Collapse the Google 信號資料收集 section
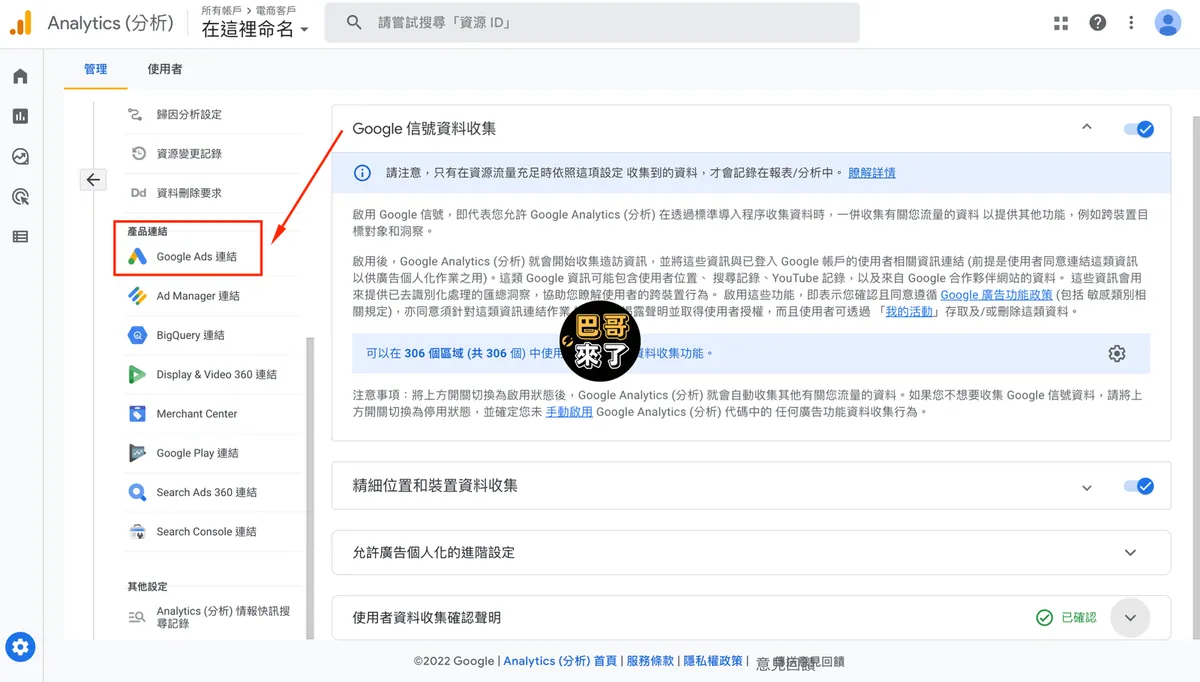 click(x=1087, y=128)
